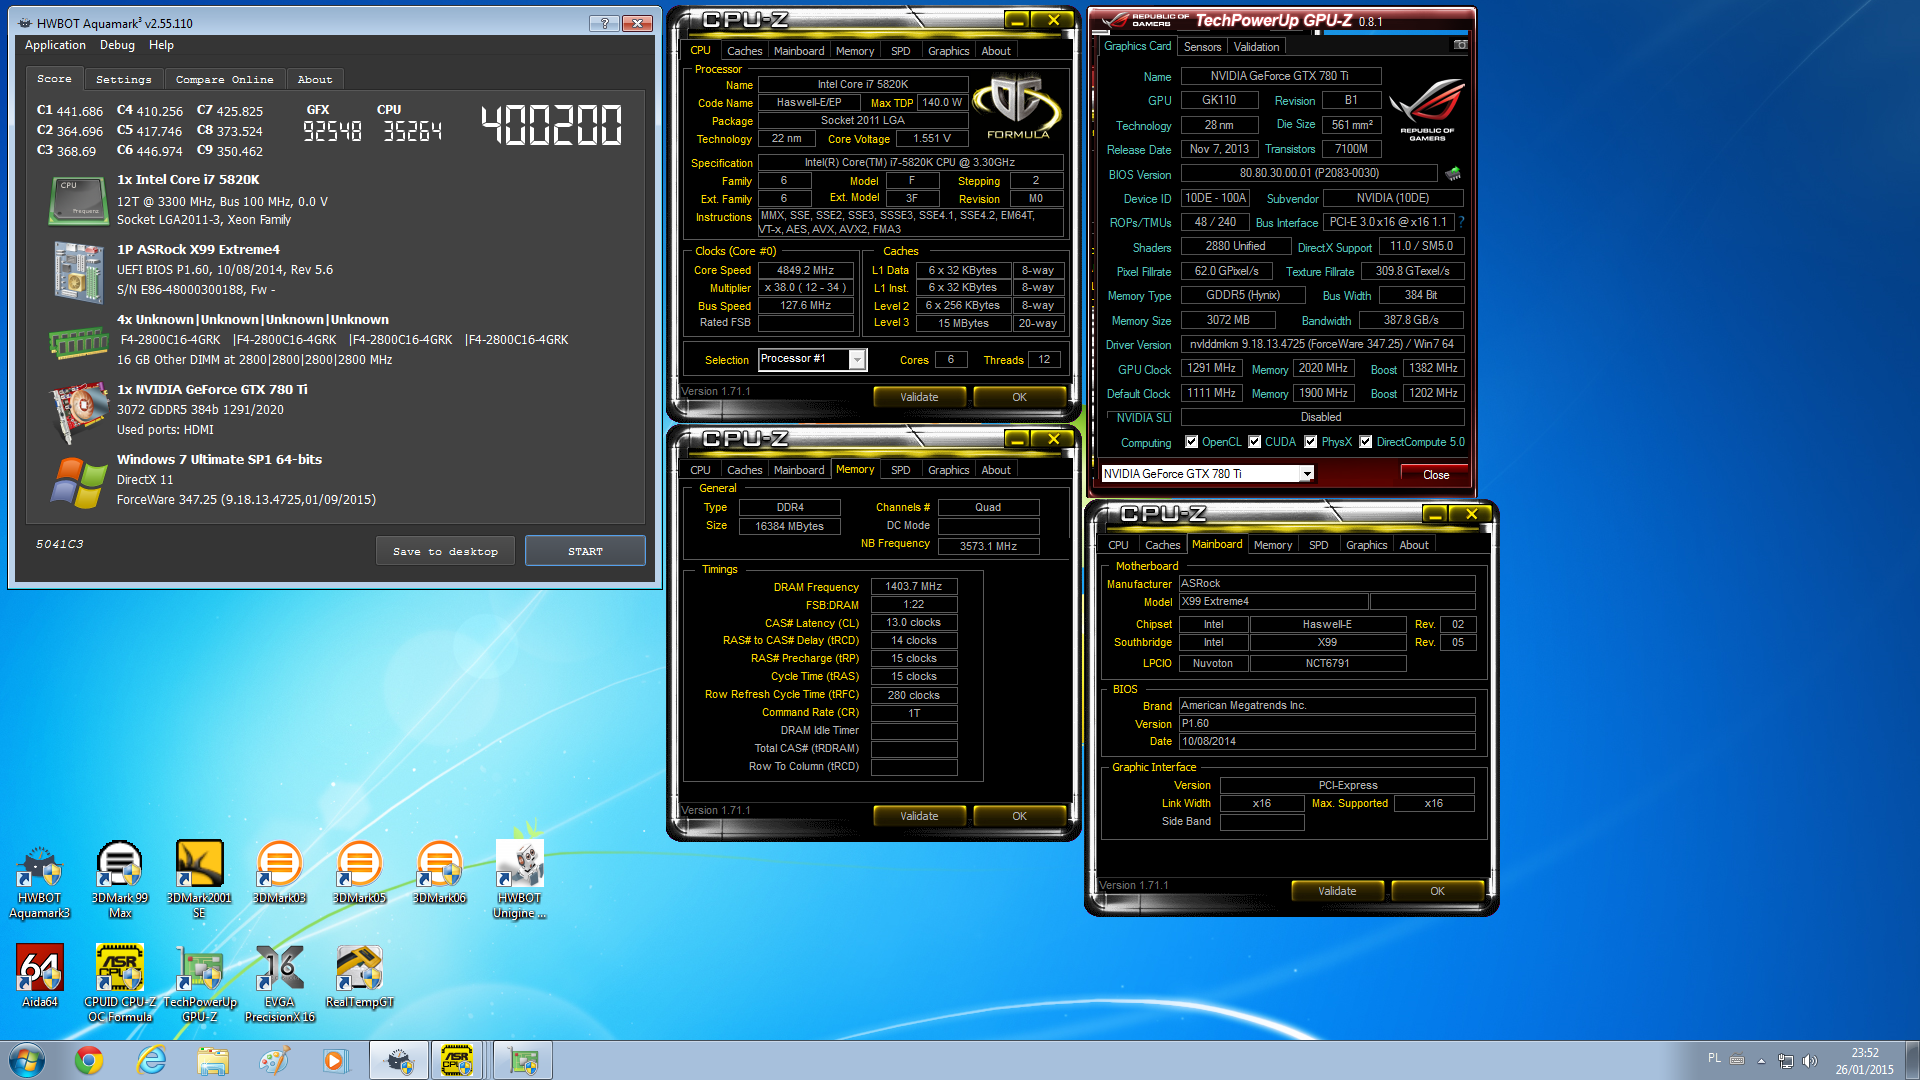
Task: Click the 400200 total score display in Aquamark
Action: (551, 126)
